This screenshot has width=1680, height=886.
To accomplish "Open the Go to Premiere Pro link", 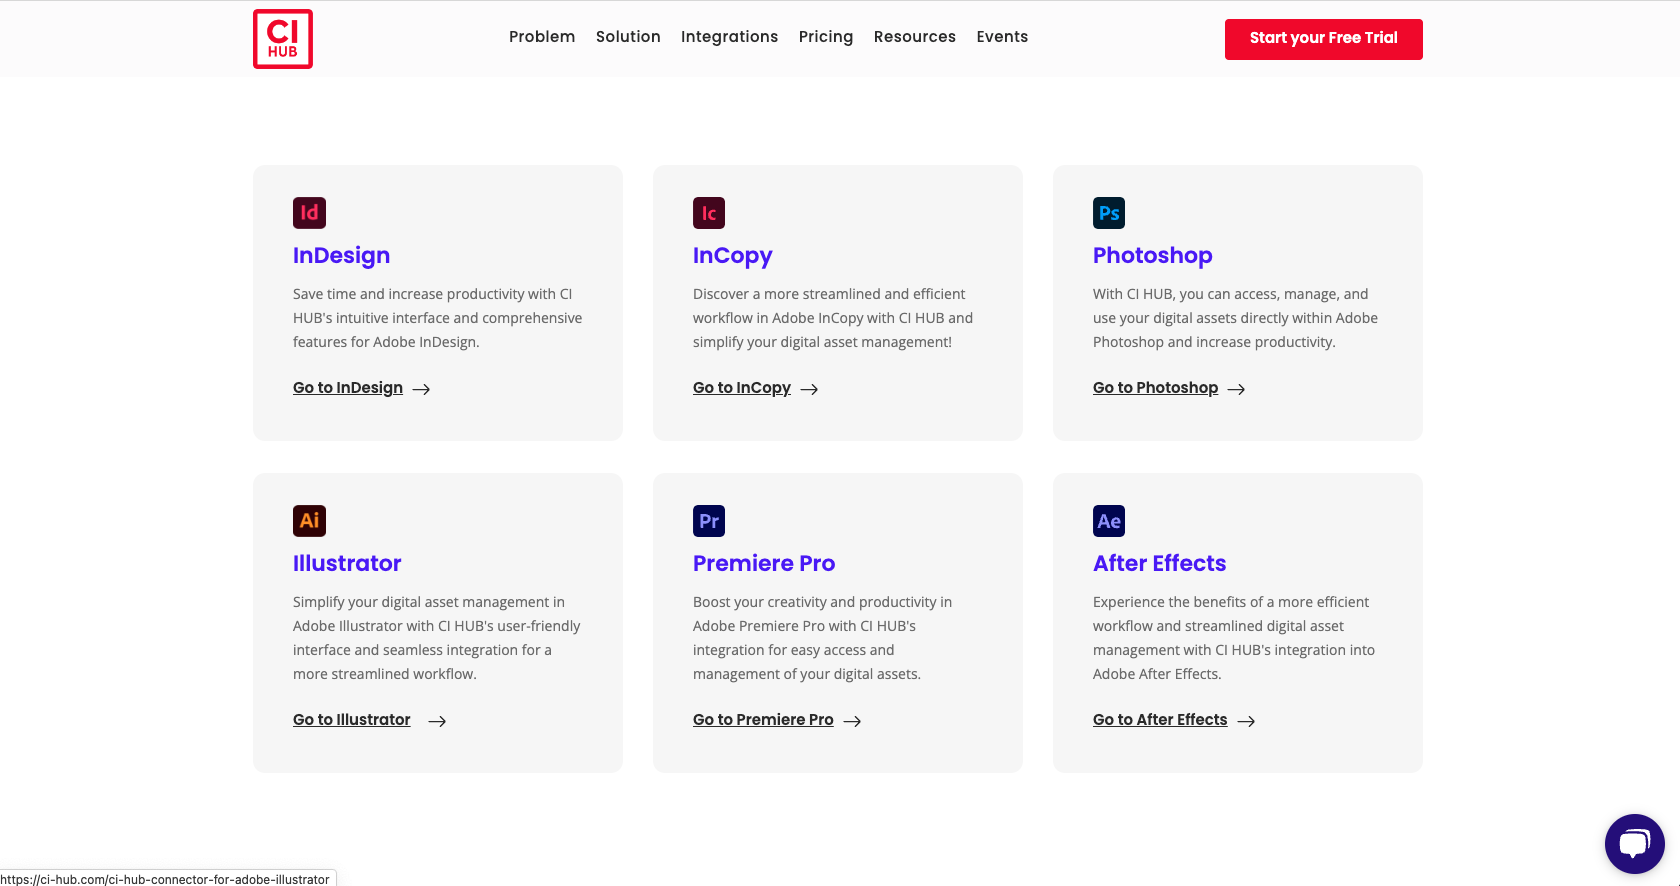I will 763,720.
